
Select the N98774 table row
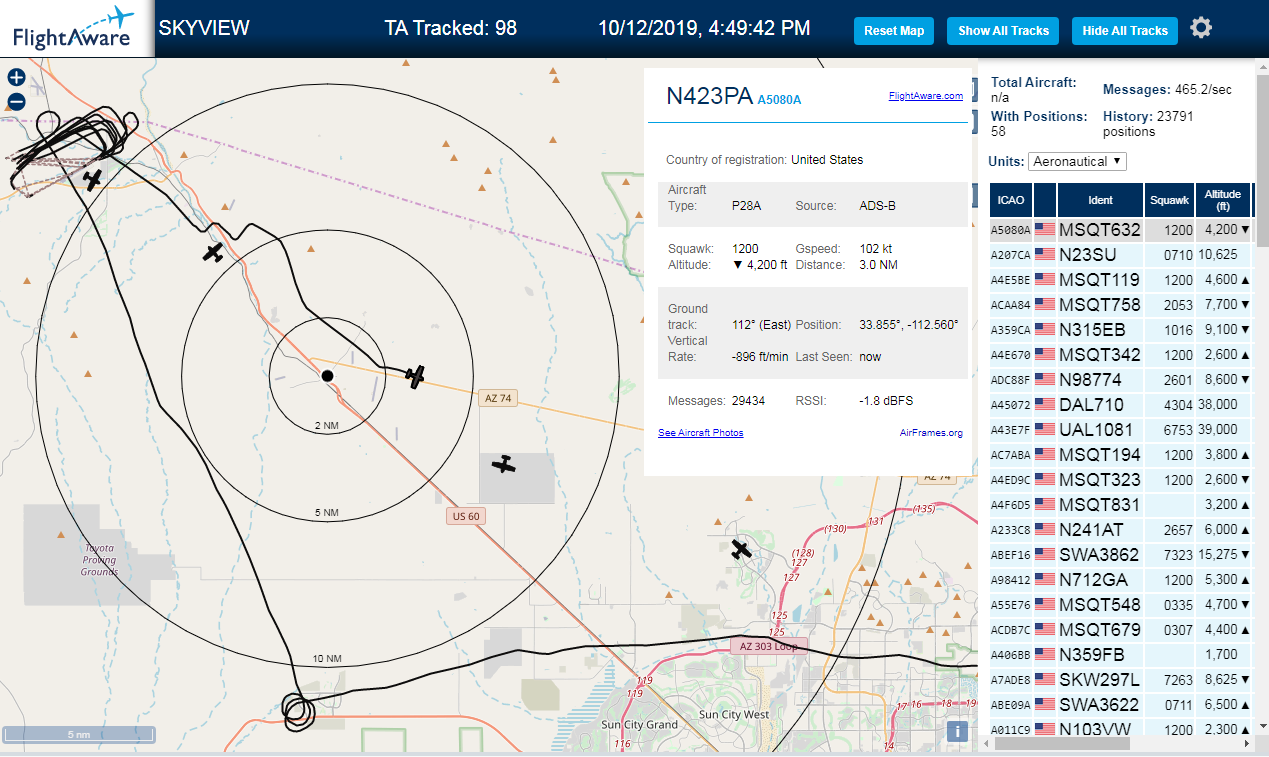pos(1121,380)
